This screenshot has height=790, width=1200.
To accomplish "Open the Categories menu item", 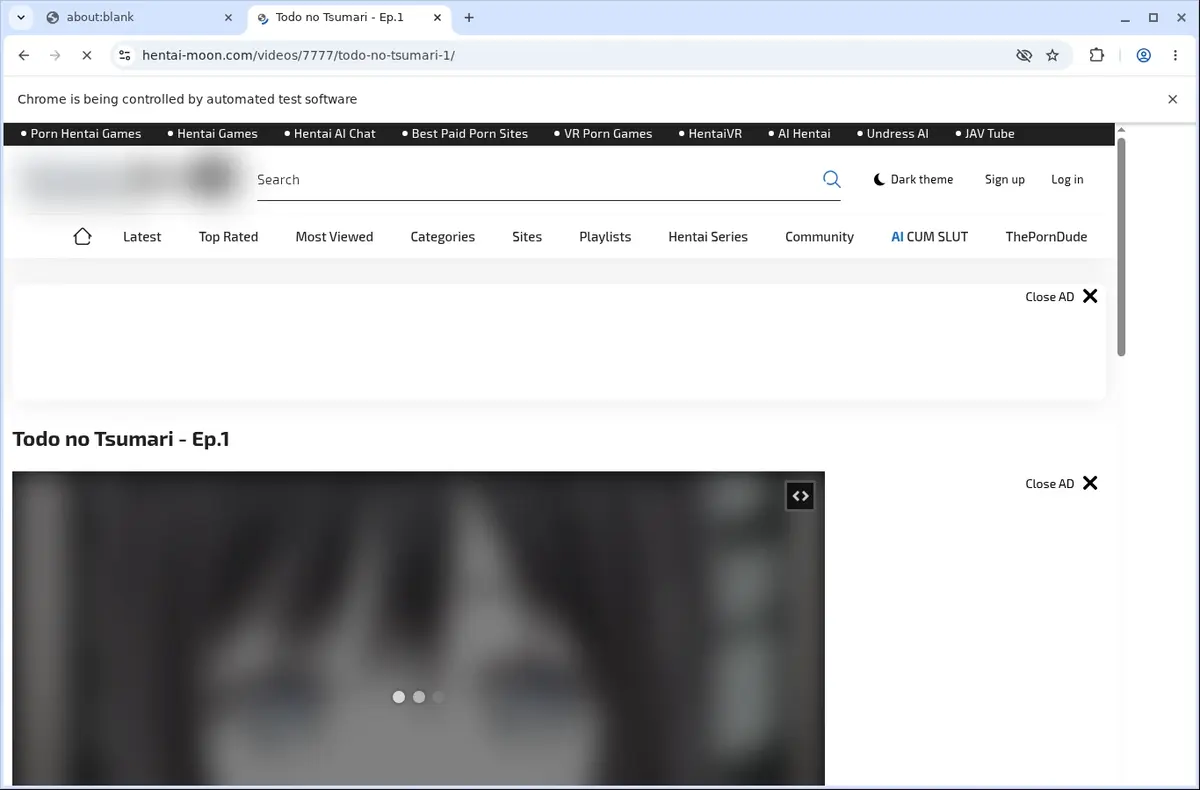I will (x=442, y=237).
